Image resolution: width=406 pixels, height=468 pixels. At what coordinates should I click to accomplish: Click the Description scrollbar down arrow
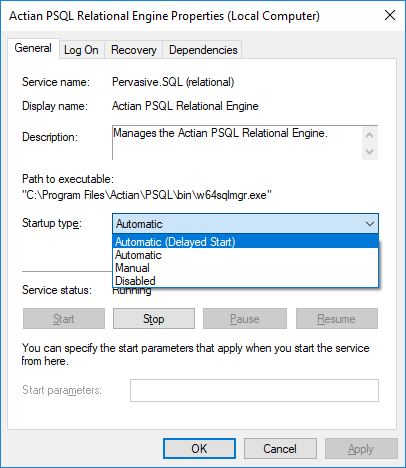(x=369, y=152)
